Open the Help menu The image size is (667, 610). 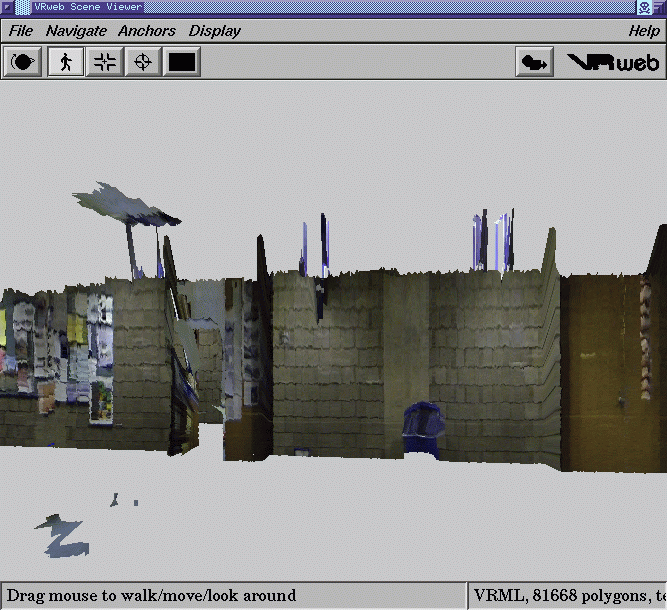tap(643, 31)
